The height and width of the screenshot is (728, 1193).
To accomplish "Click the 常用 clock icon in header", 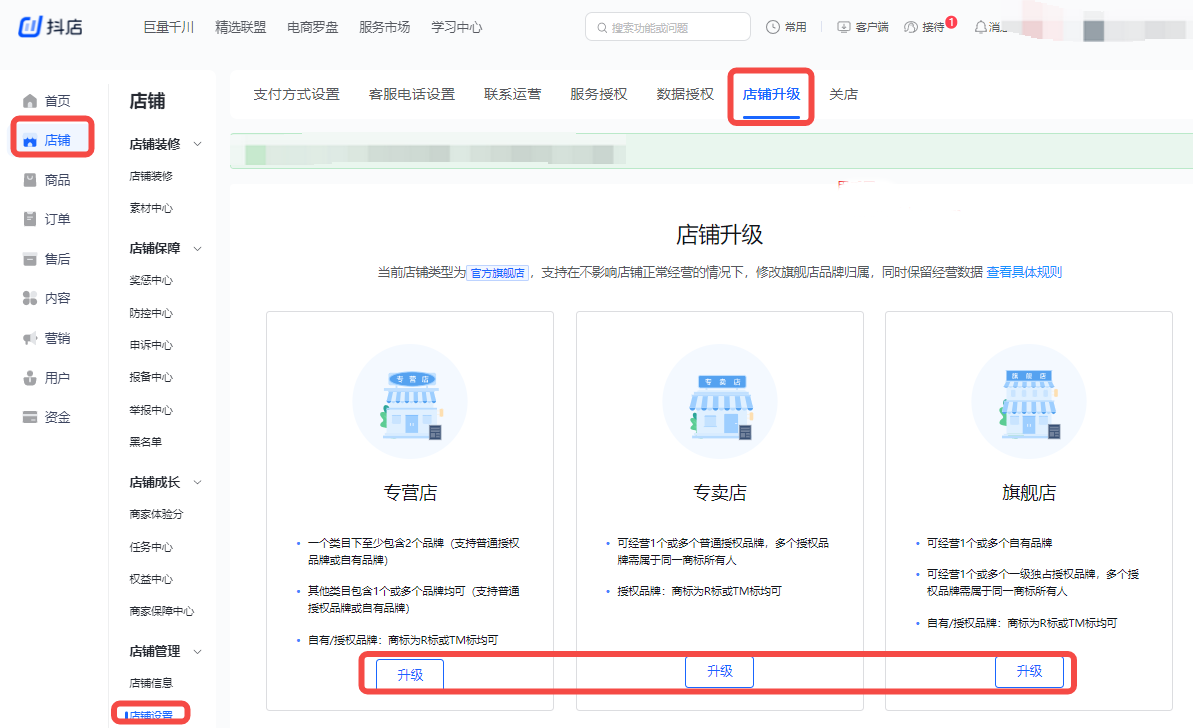I will [773, 27].
